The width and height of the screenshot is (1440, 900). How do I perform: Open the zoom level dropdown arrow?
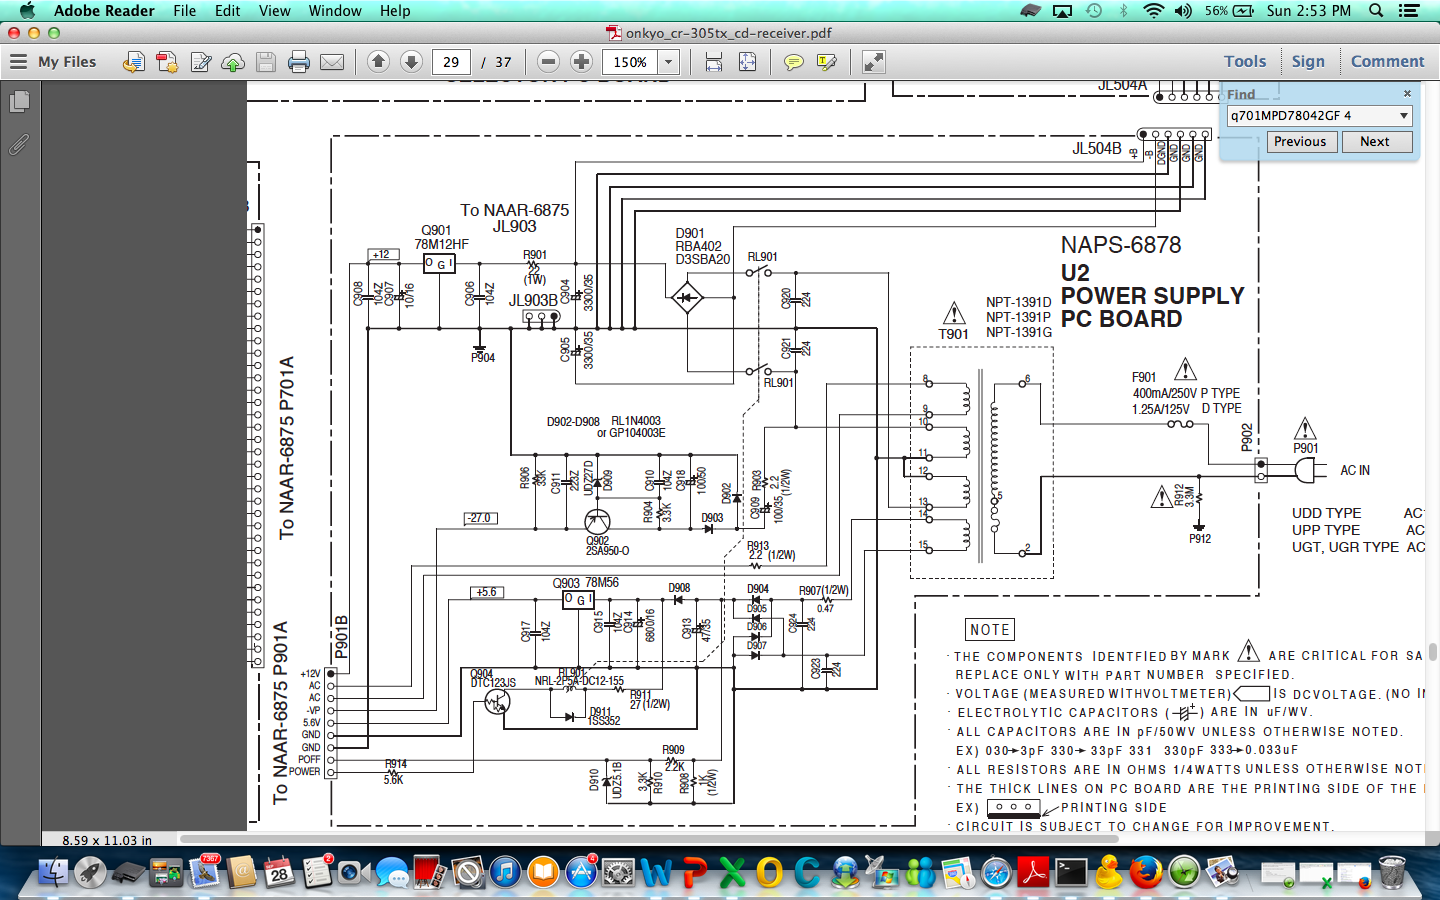coord(668,62)
